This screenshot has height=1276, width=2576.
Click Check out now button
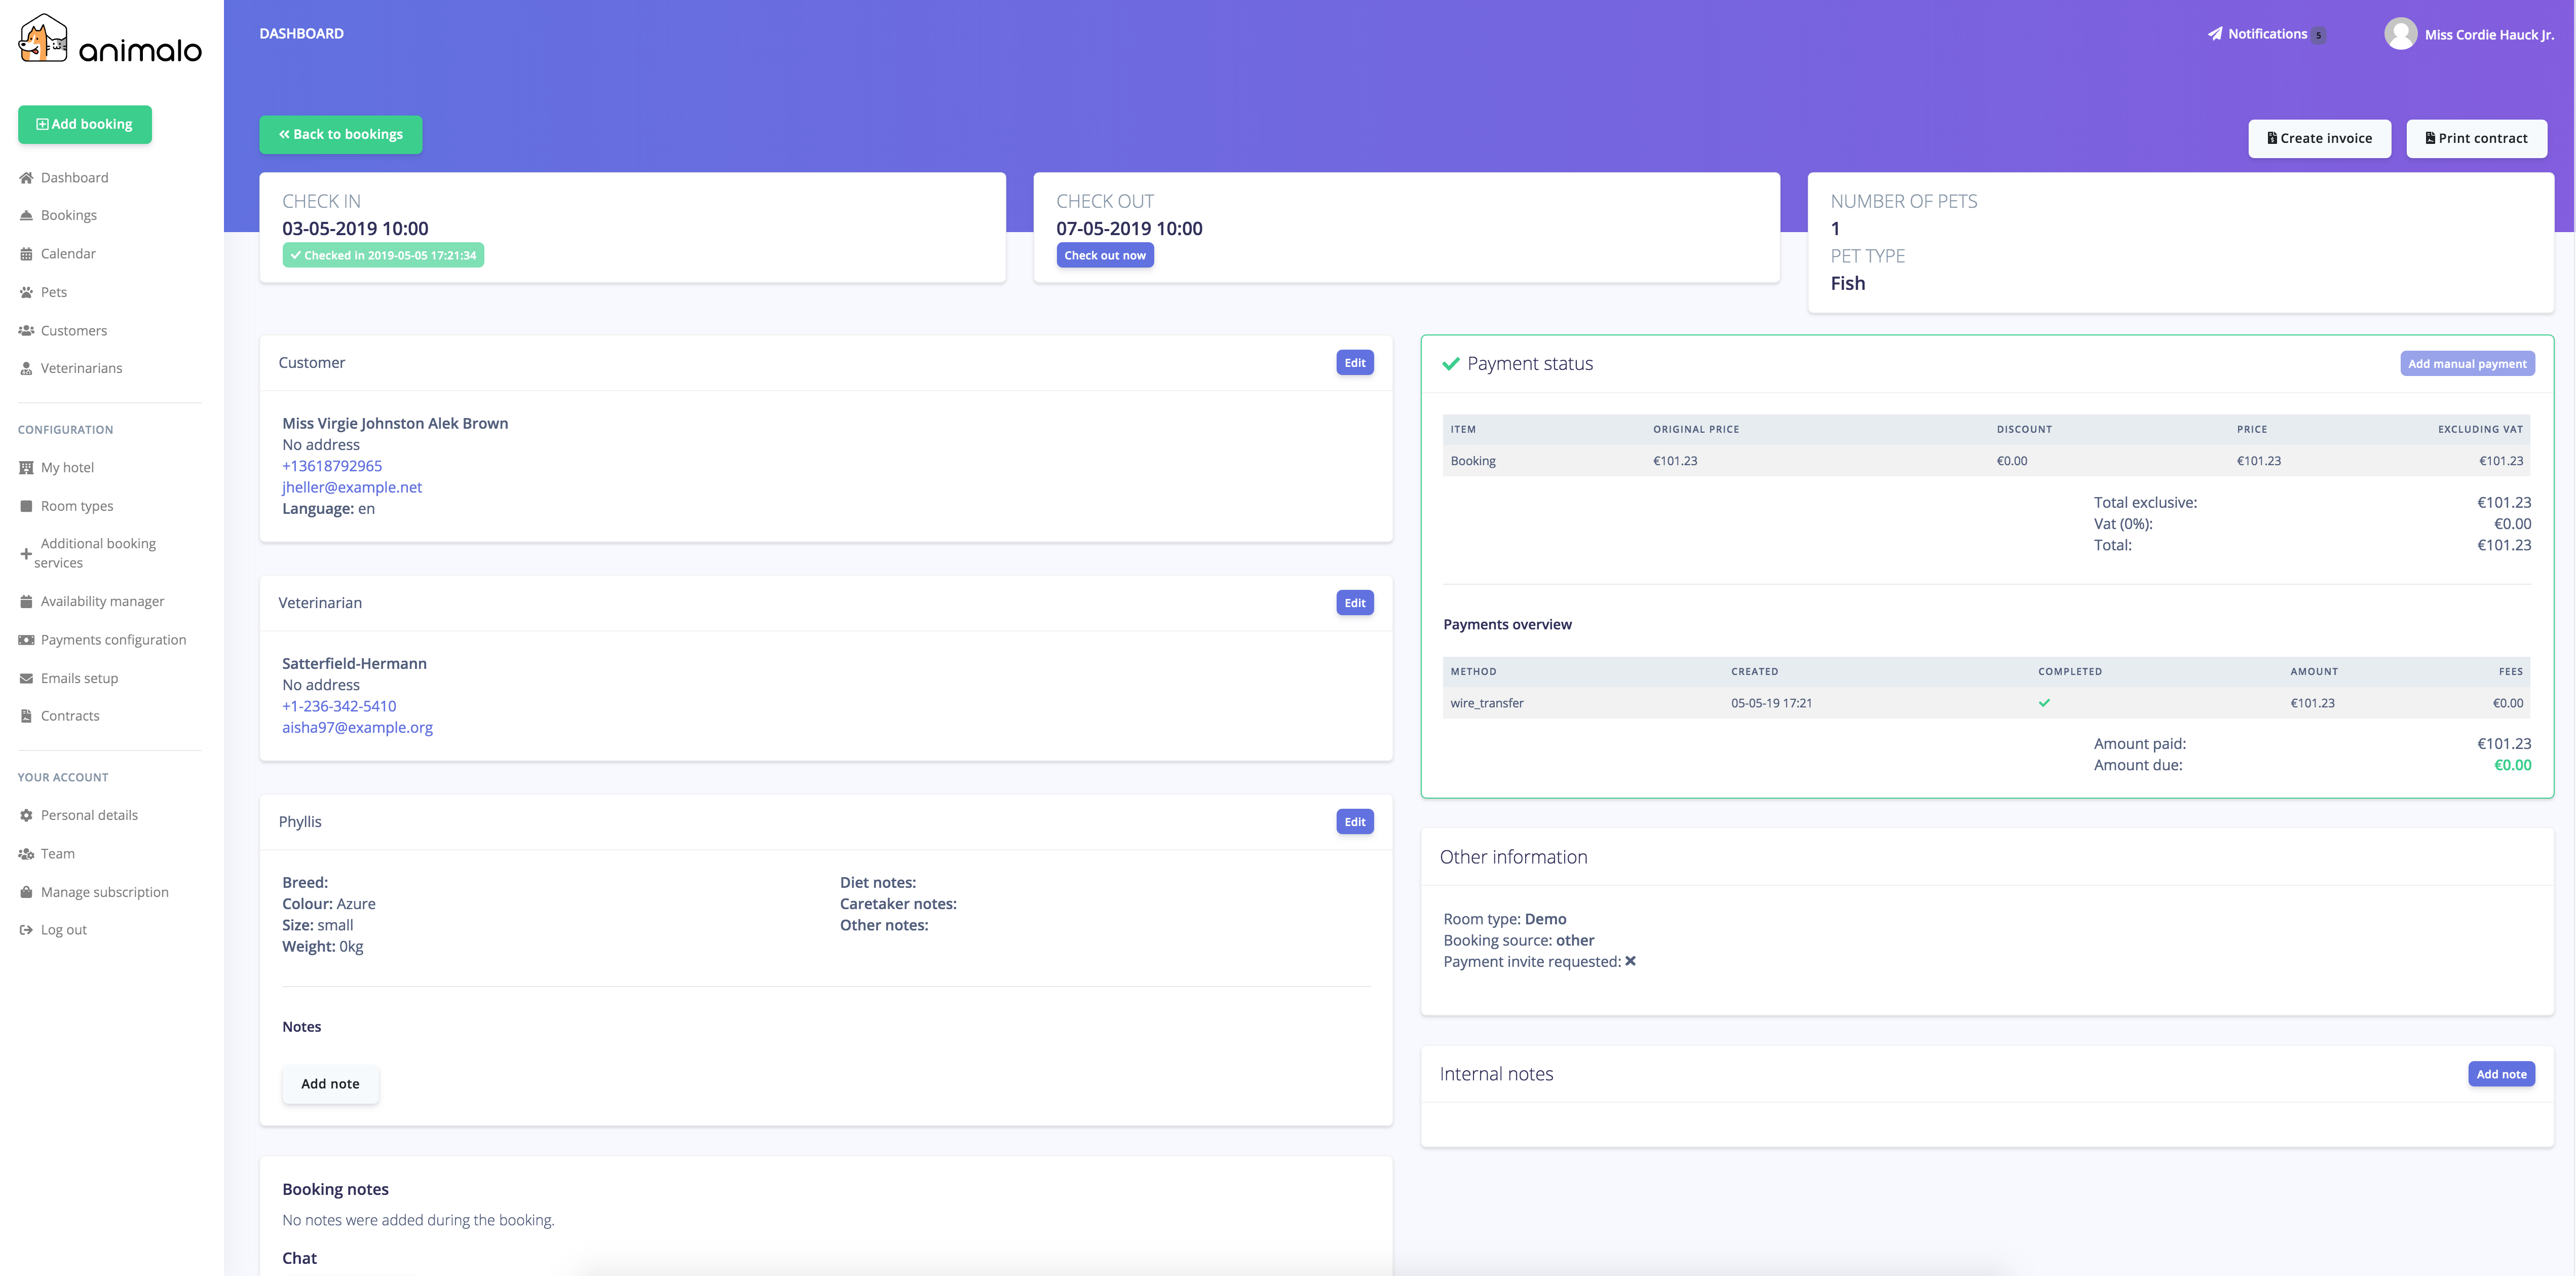click(1104, 256)
